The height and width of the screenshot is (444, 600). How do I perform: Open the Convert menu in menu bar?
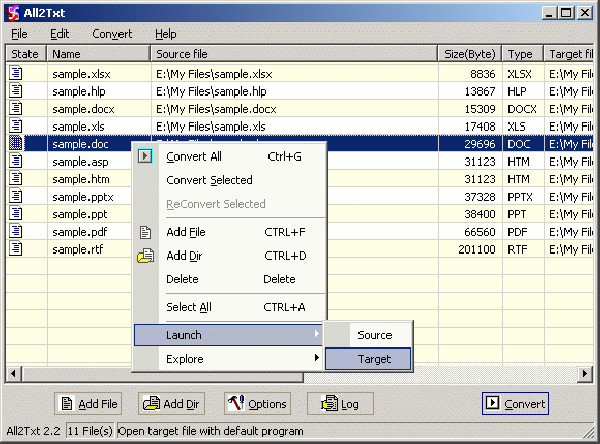click(112, 34)
